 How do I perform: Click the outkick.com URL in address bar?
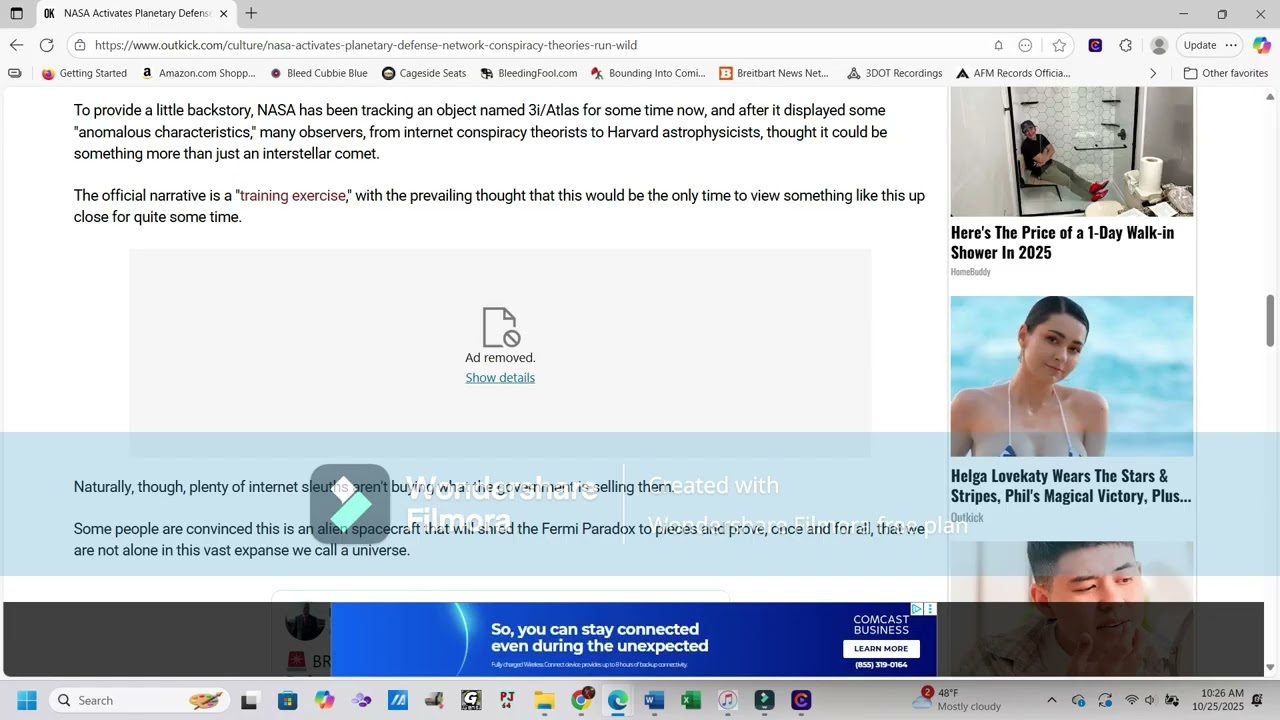tap(366, 45)
